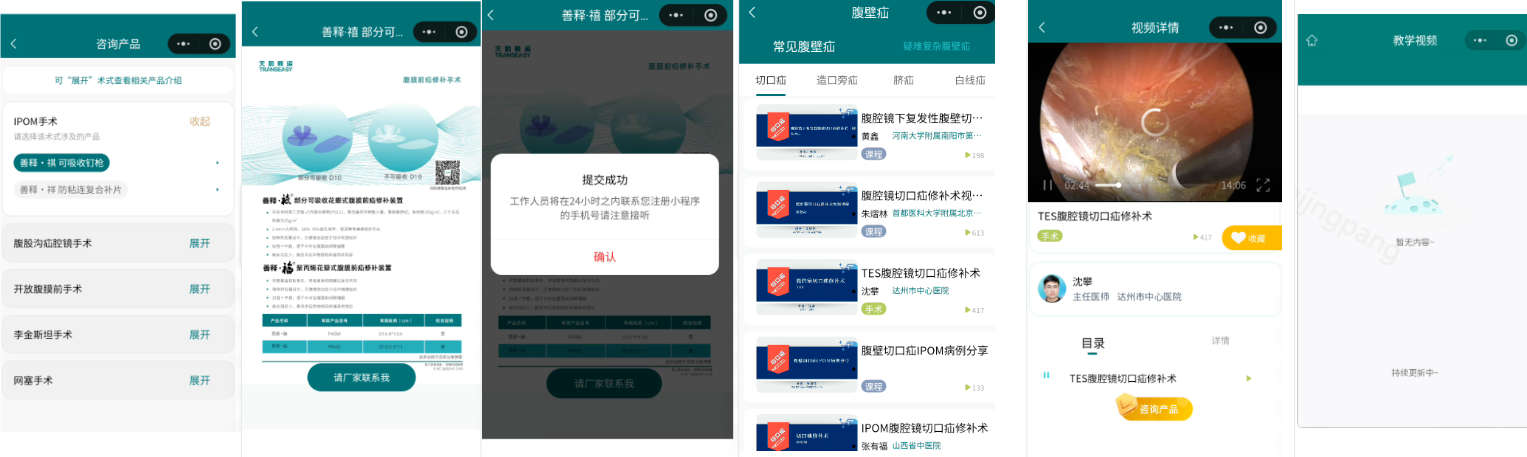Screen dimensions: 1527x457
Task: Switch to the 目录 tab
Action: point(1092,344)
